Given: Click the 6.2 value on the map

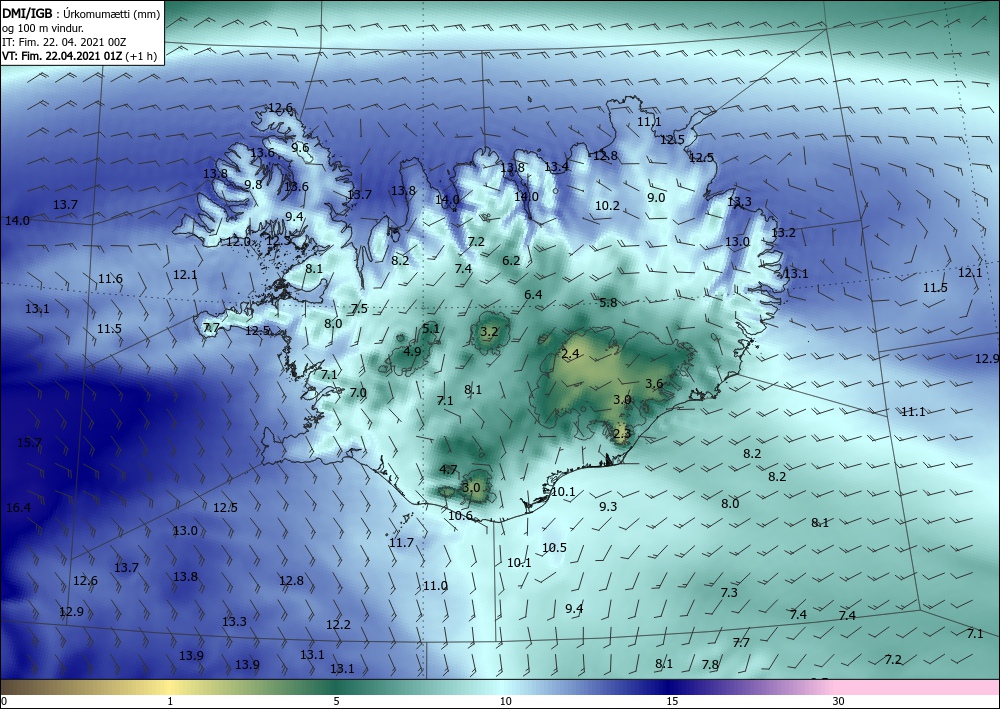Looking at the screenshot, I should click(x=511, y=260).
